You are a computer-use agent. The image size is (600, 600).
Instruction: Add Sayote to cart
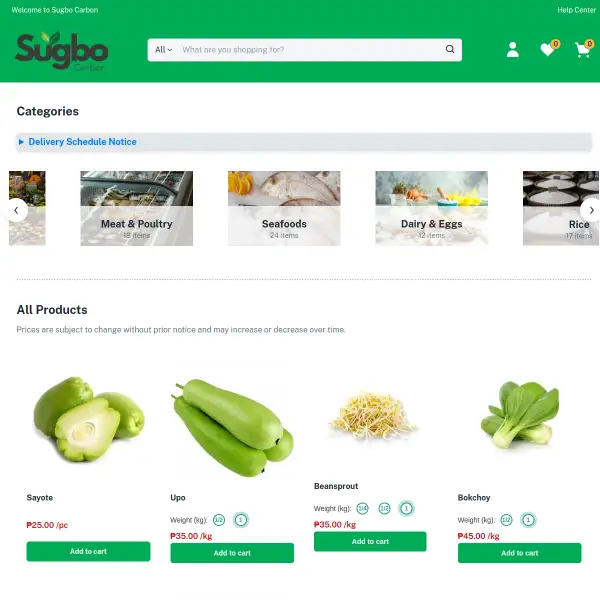88,551
